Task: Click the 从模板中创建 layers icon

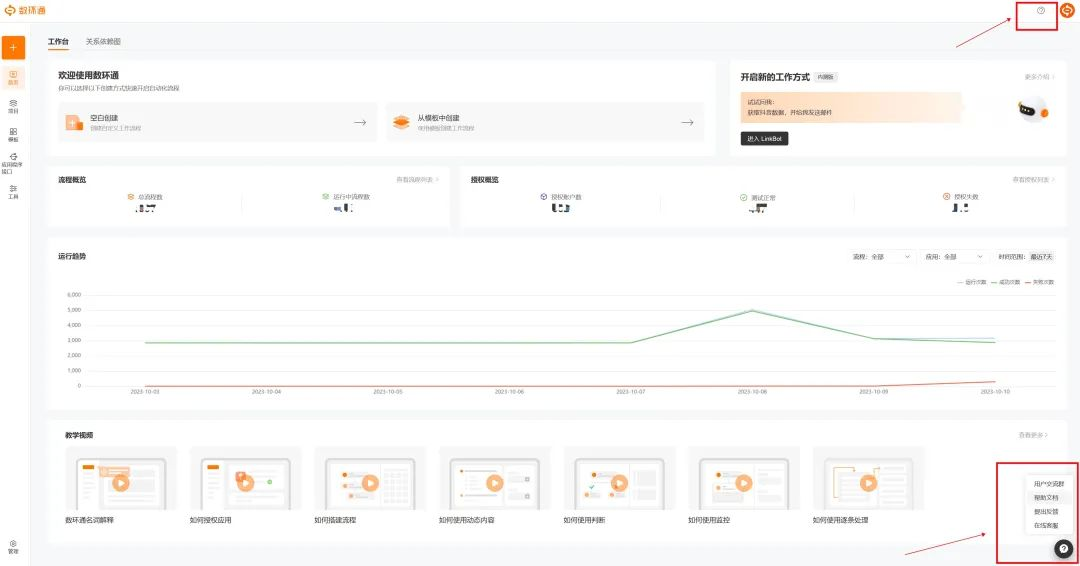Action: tap(401, 122)
